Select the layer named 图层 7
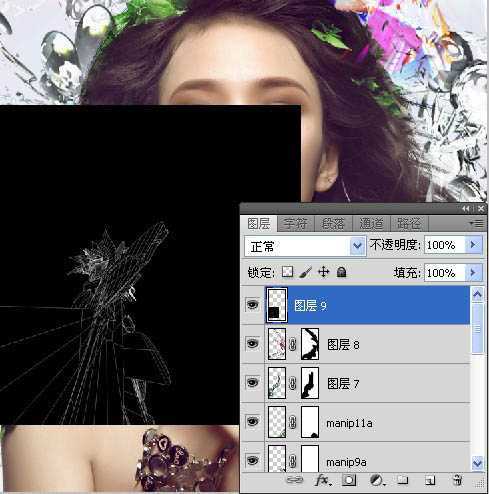 pos(343,383)
